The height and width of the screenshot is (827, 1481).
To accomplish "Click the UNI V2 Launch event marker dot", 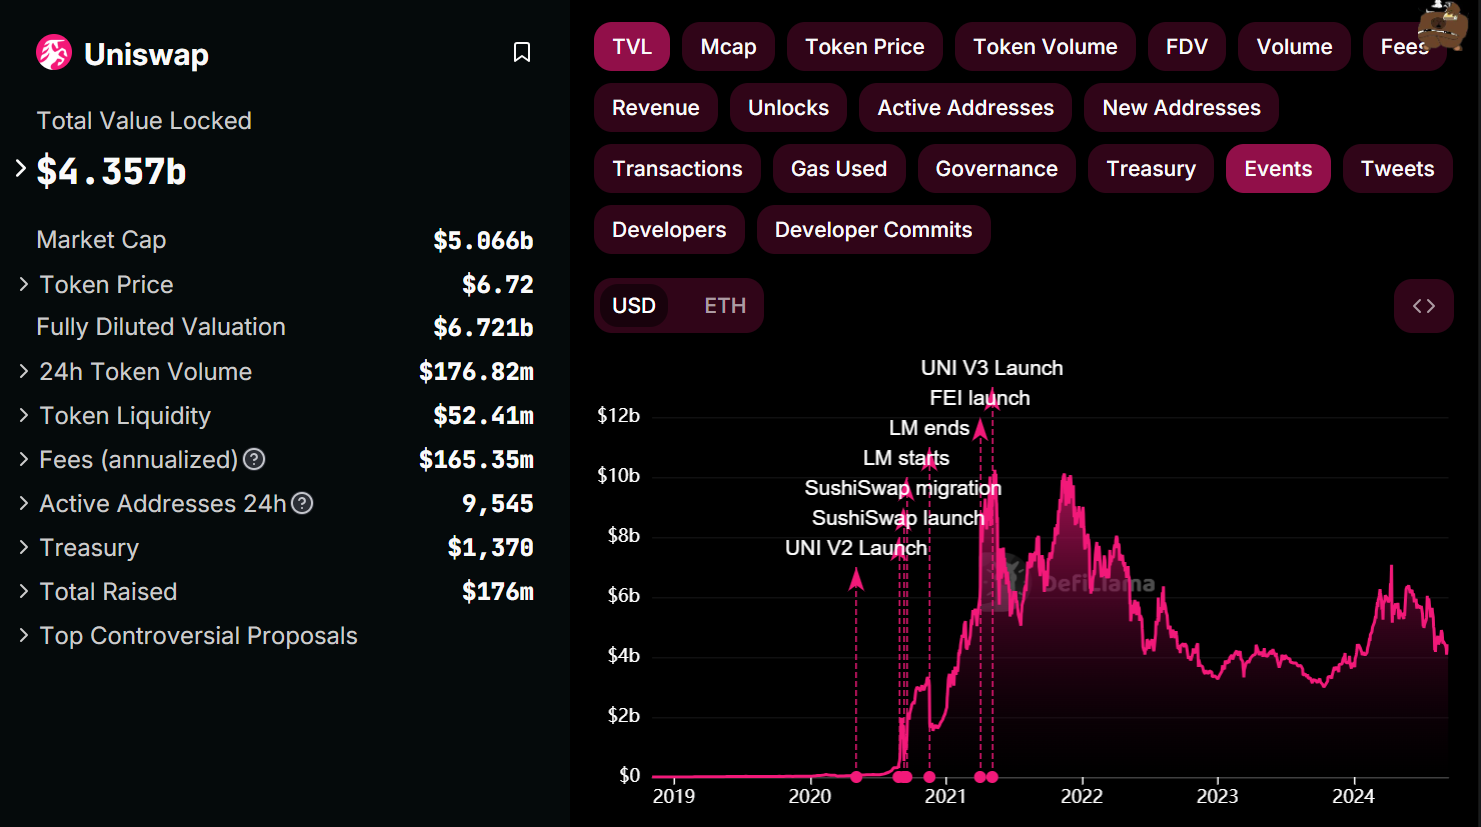I will (856, 777).
